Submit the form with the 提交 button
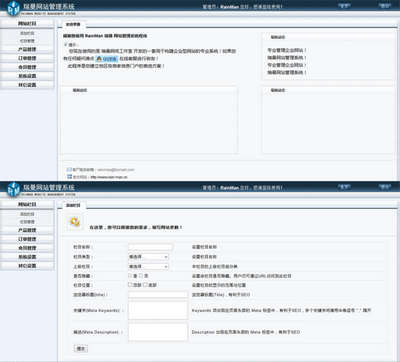 [x=81, y=349]
